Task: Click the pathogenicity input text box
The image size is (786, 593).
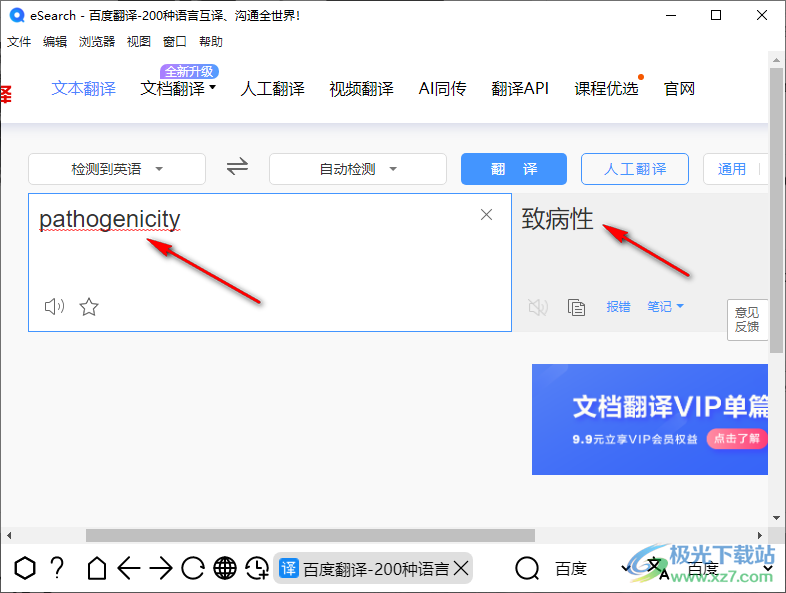Action: [270, 262]
